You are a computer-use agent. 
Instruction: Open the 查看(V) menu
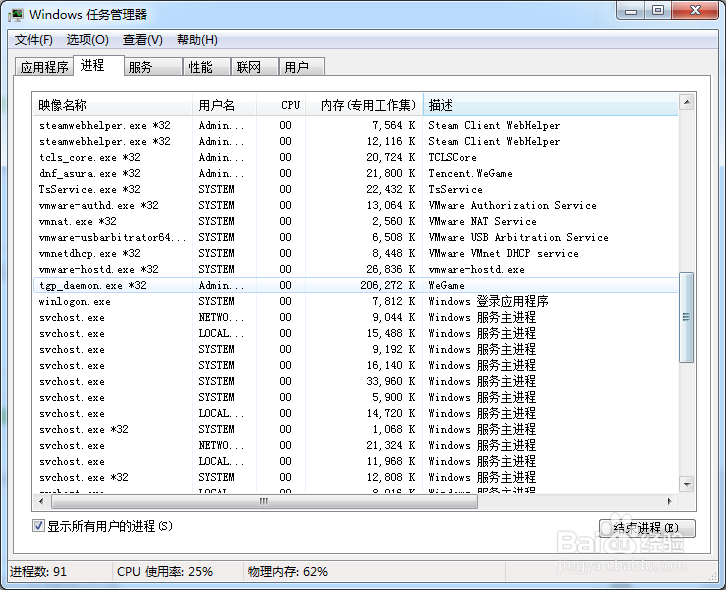tap(143, 40)
